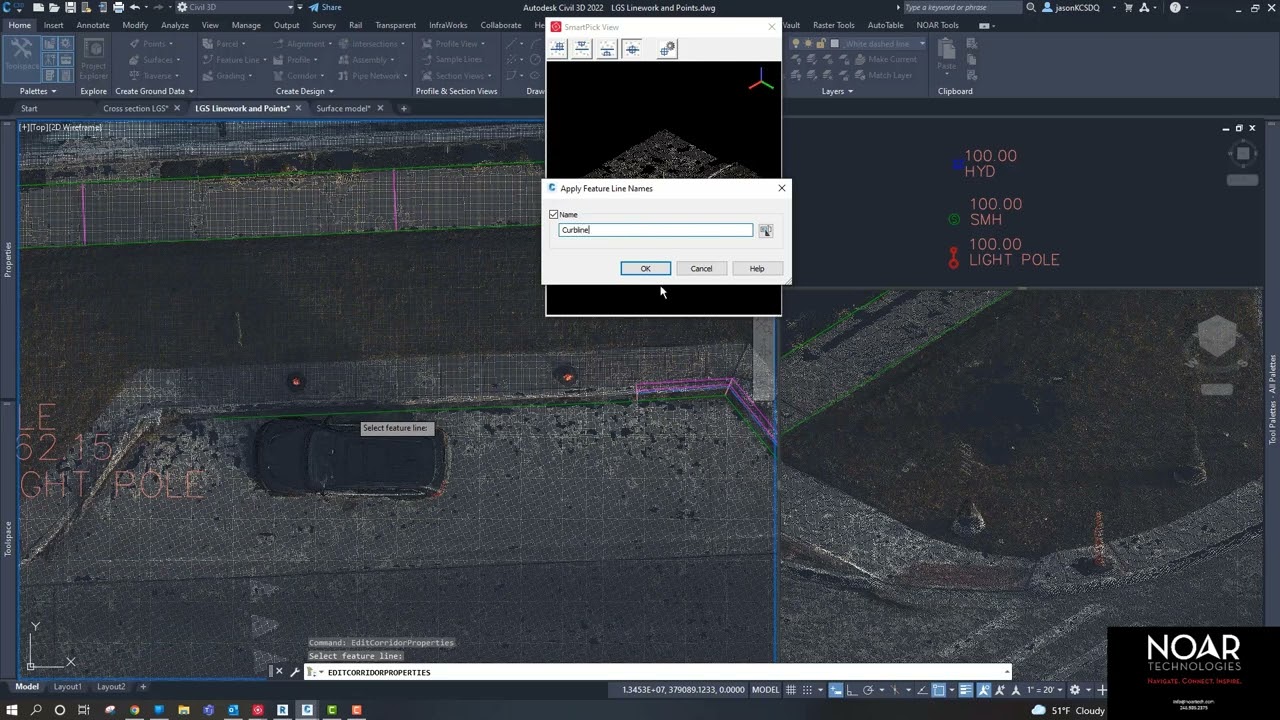Viewport: 1280px width, 720px height.
Task: Click the Curbline name input field
Action: (x=655, y=230)
